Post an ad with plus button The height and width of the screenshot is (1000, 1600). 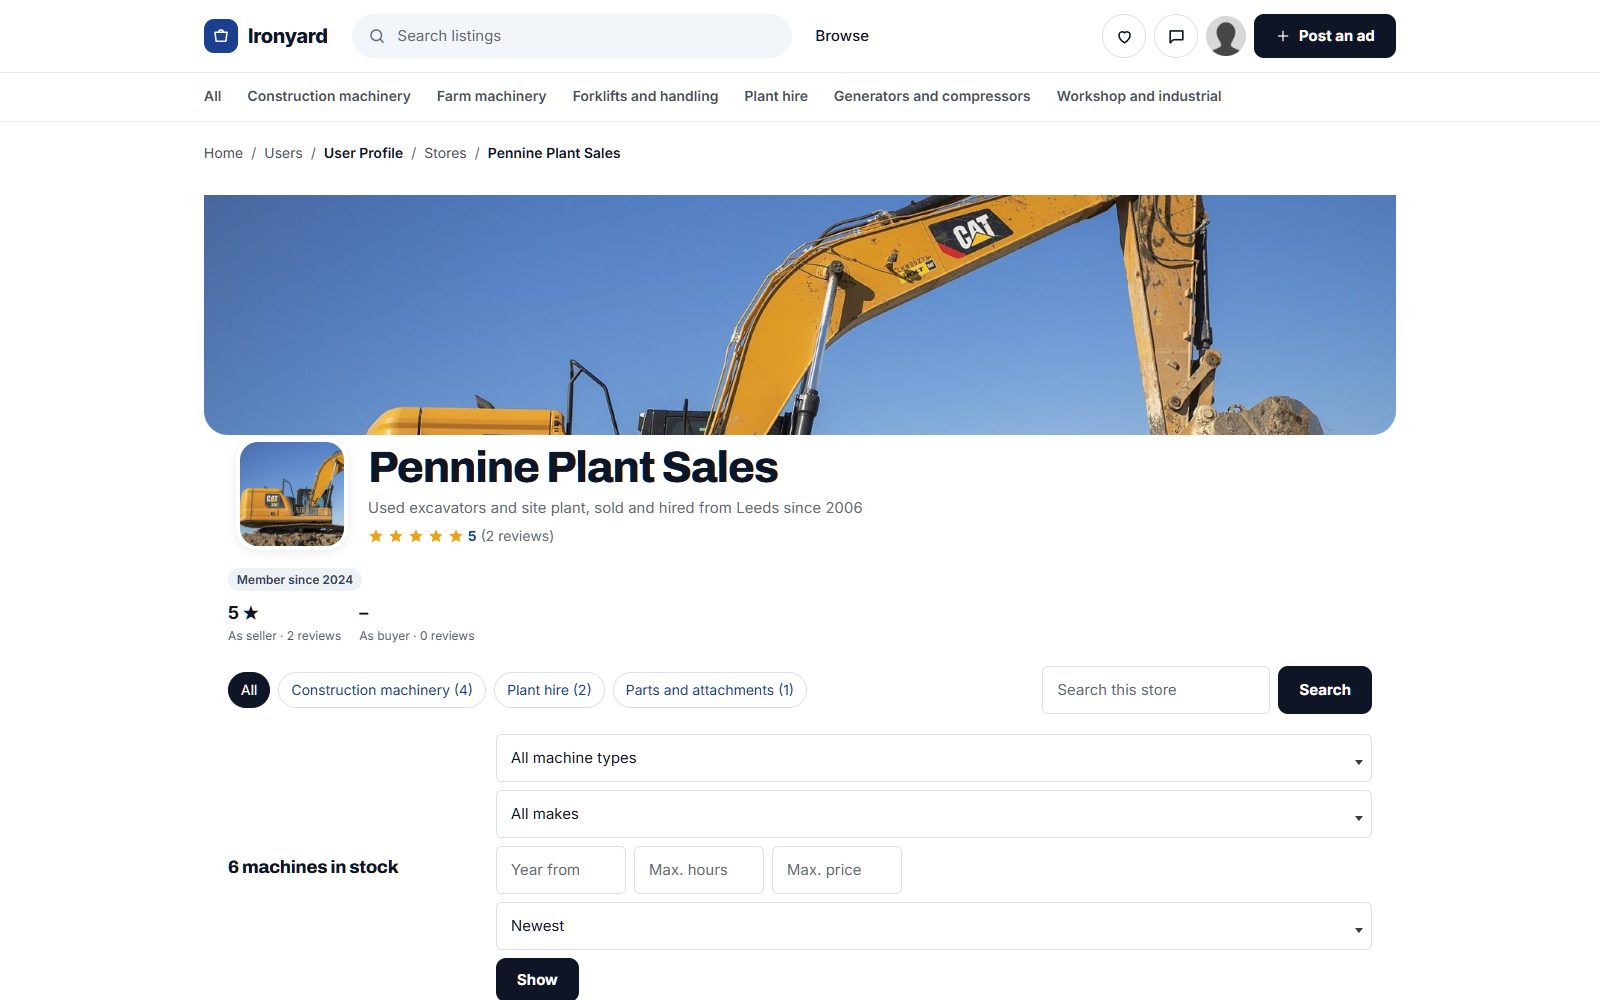point(1325,36)
